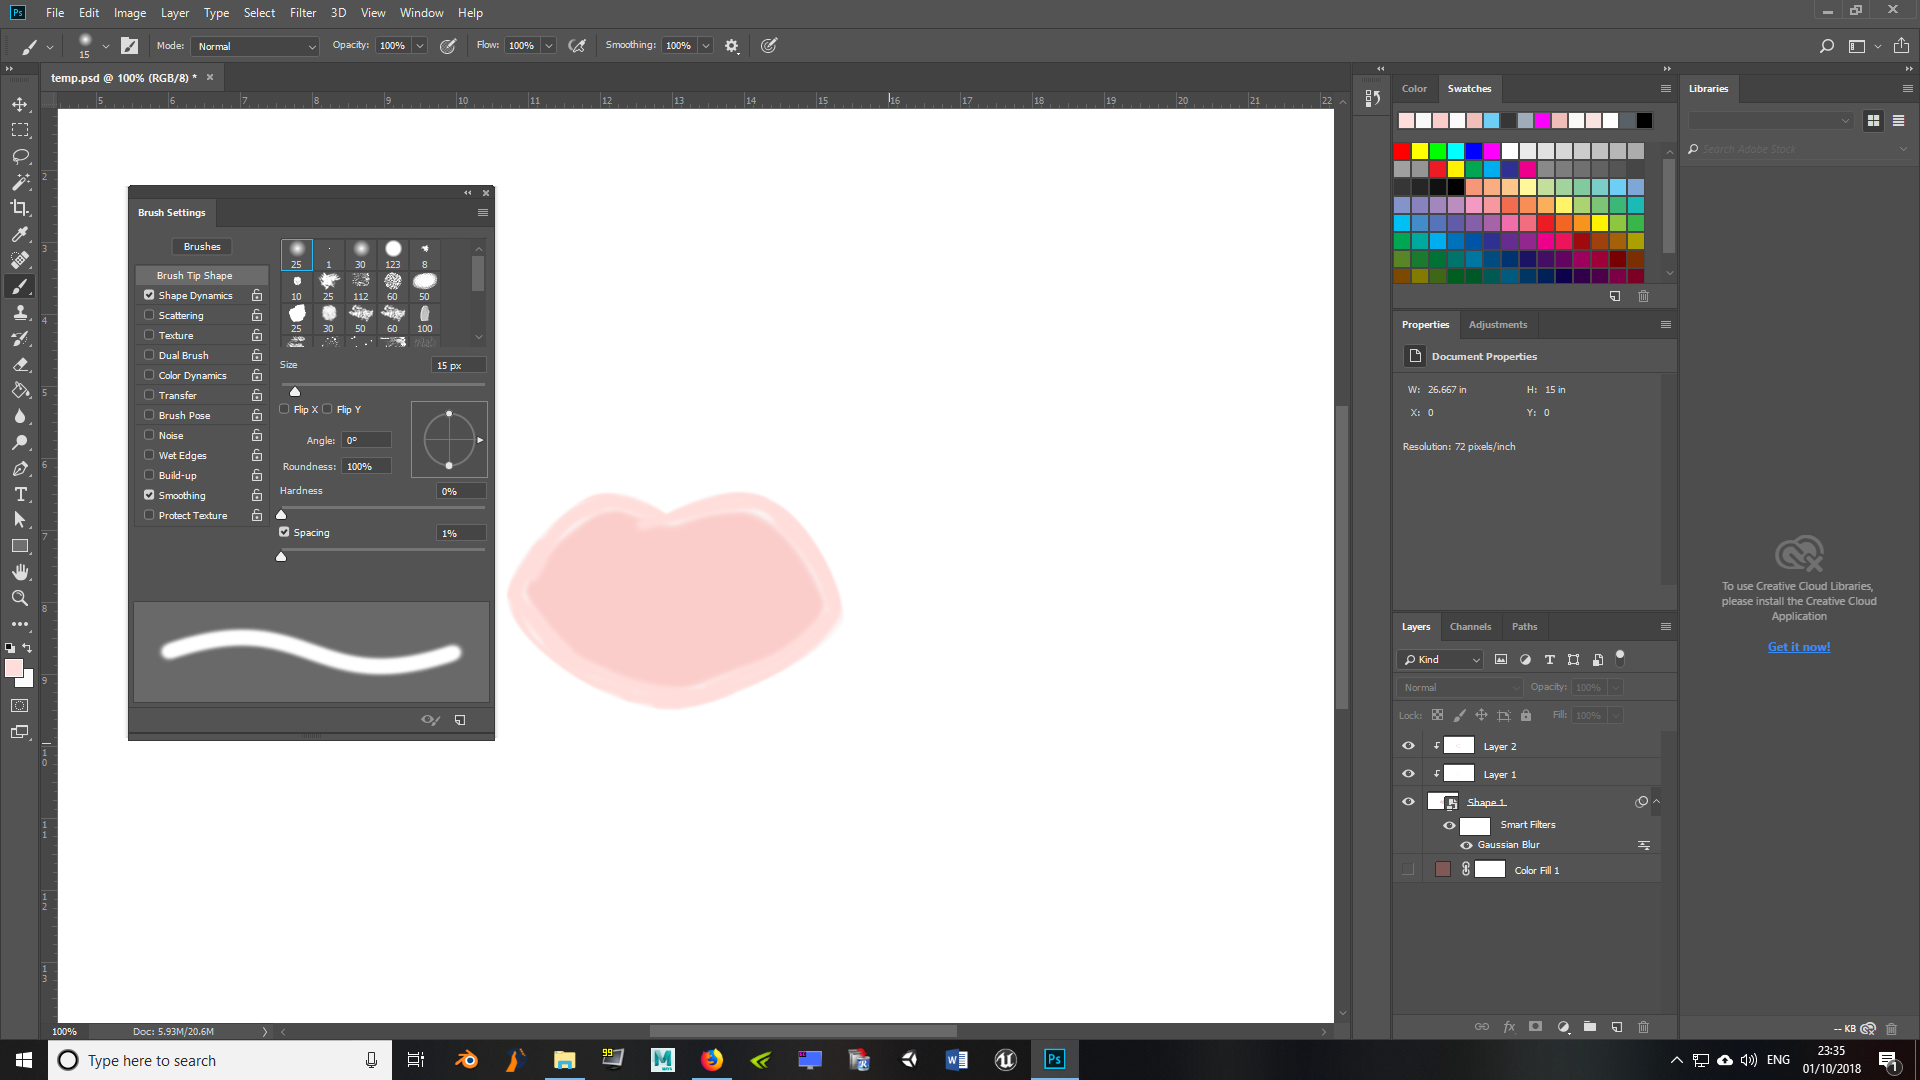
Task: Click the Firefox icon on the taskbar
Action: (712, 1059)
